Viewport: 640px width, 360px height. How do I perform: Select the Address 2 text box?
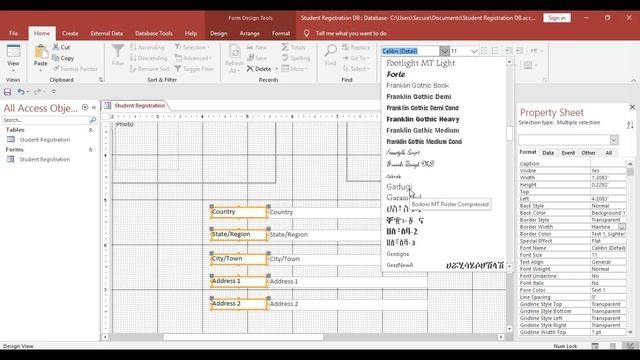click(347, 304)
